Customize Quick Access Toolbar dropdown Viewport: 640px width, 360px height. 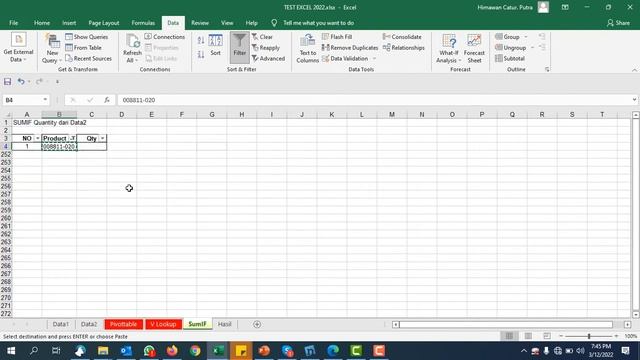(58, 82)
